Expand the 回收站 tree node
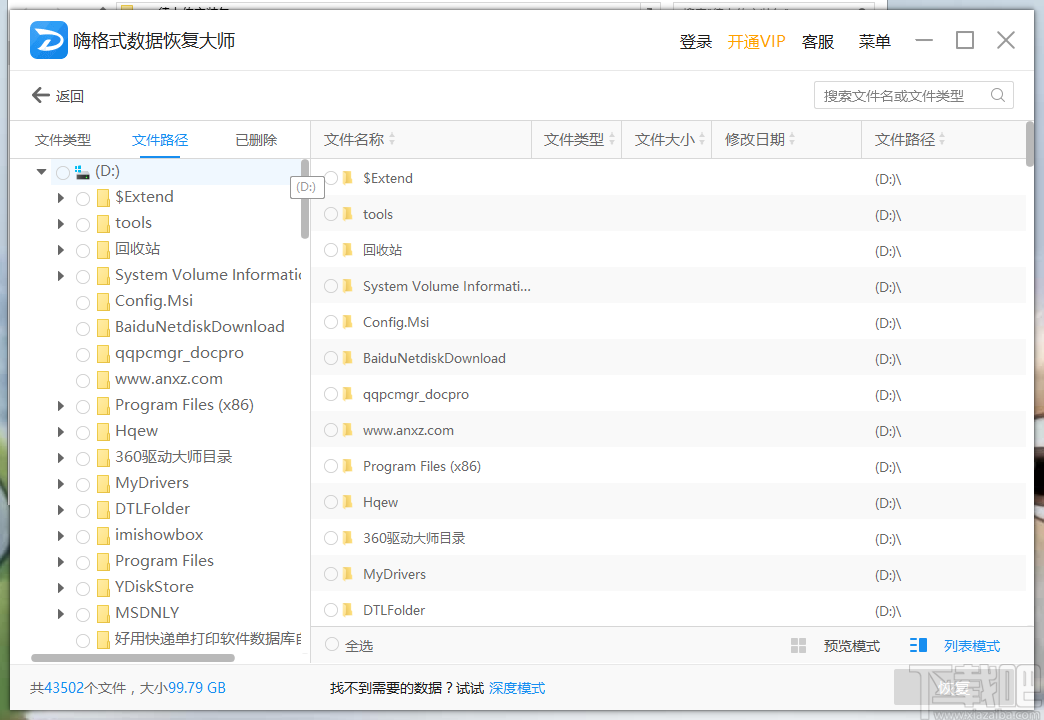 coord(61,250)
